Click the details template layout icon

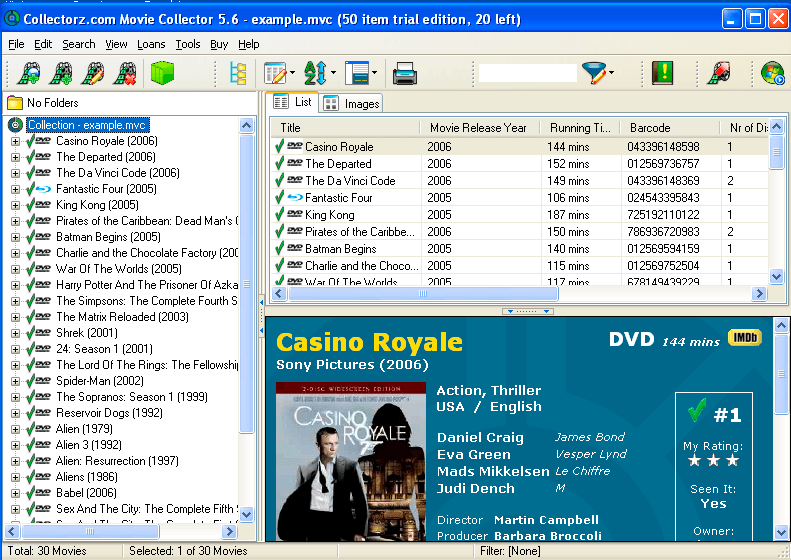pos(357,73)
